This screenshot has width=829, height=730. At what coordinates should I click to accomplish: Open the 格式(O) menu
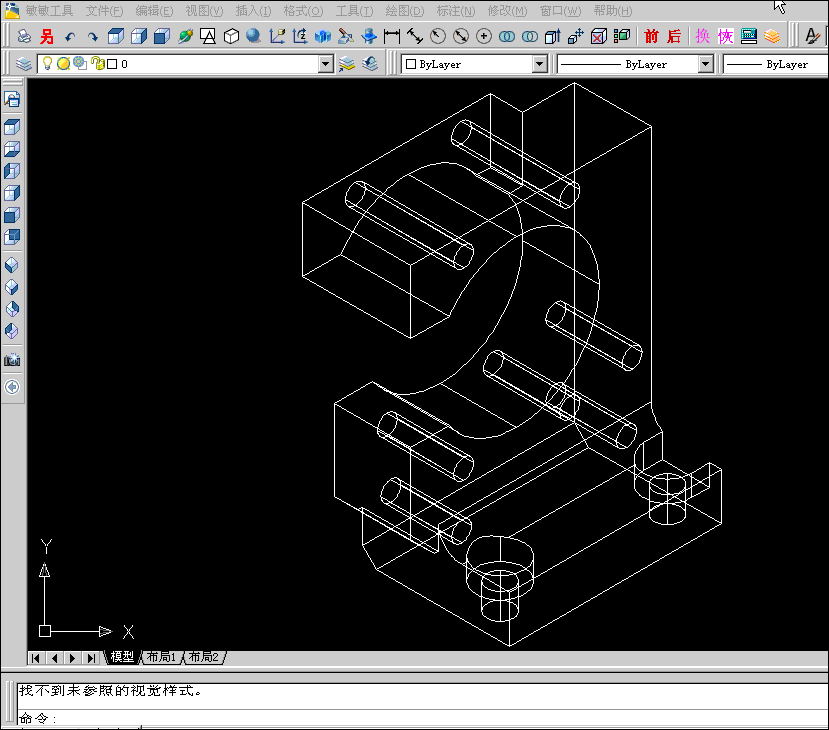point(303,11)
